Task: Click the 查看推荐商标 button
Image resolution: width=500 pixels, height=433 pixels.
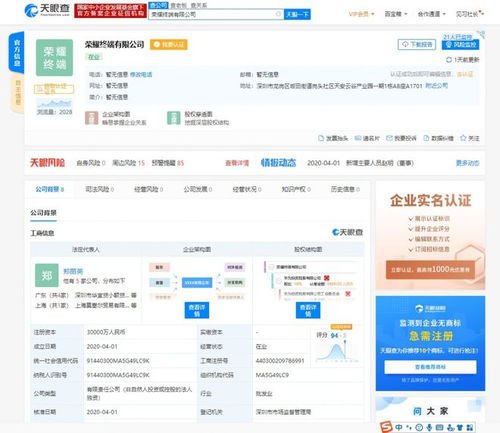Action: pyautogui.click(x=430, y=367)
